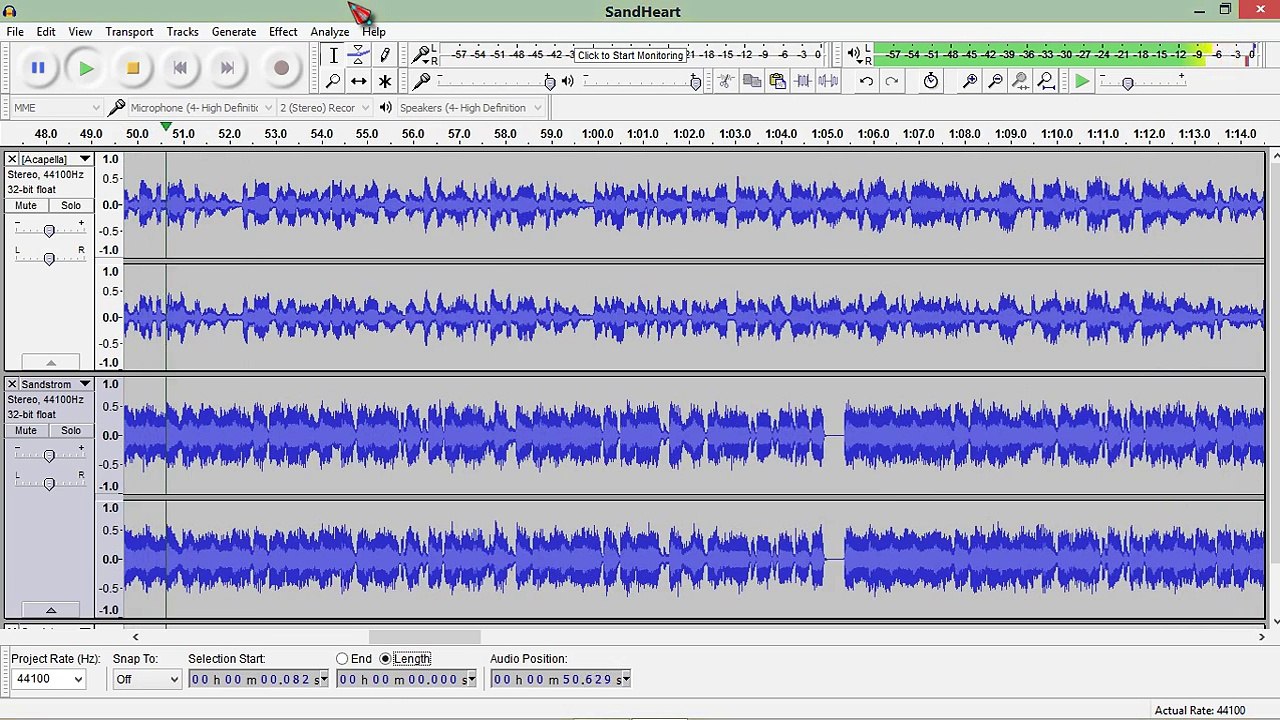Click the red Record button
Screen dimensions: 1280x720
click(281, 68)
